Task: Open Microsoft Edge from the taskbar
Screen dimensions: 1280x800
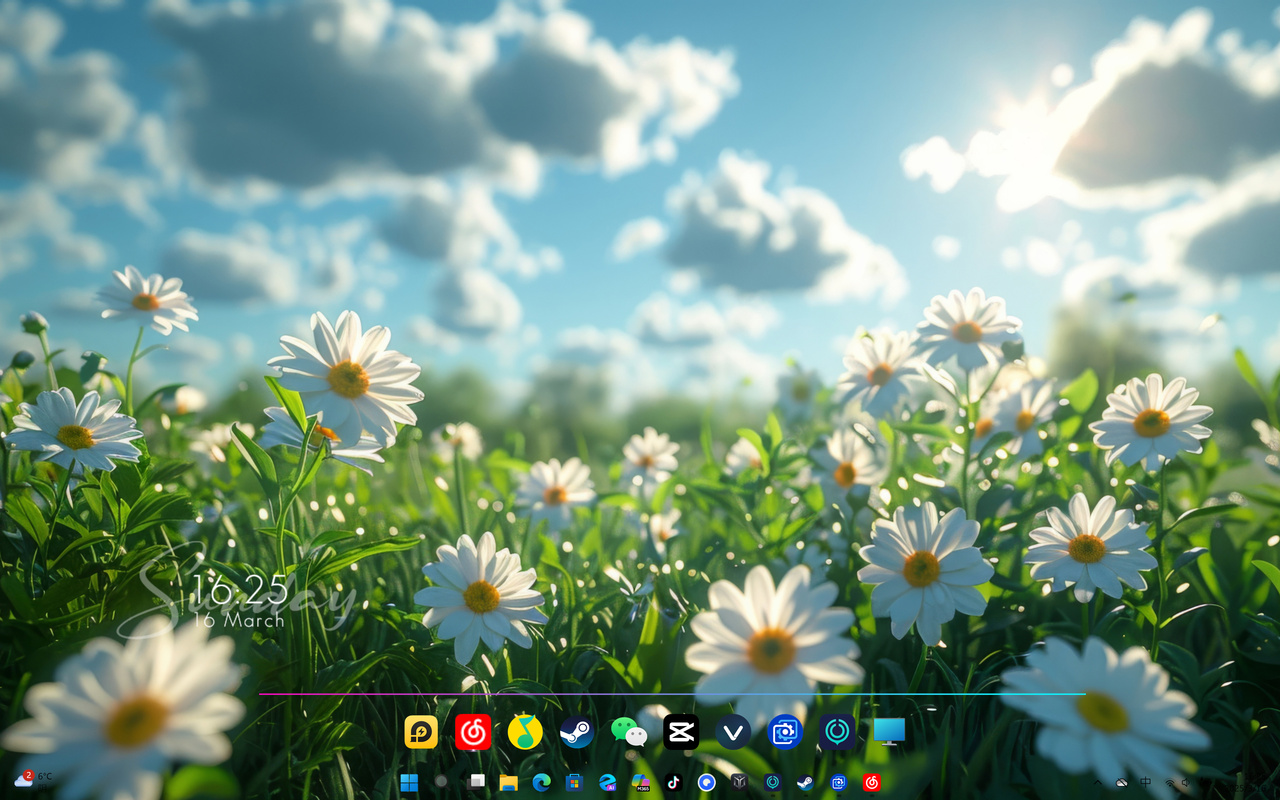Action: 541,782
